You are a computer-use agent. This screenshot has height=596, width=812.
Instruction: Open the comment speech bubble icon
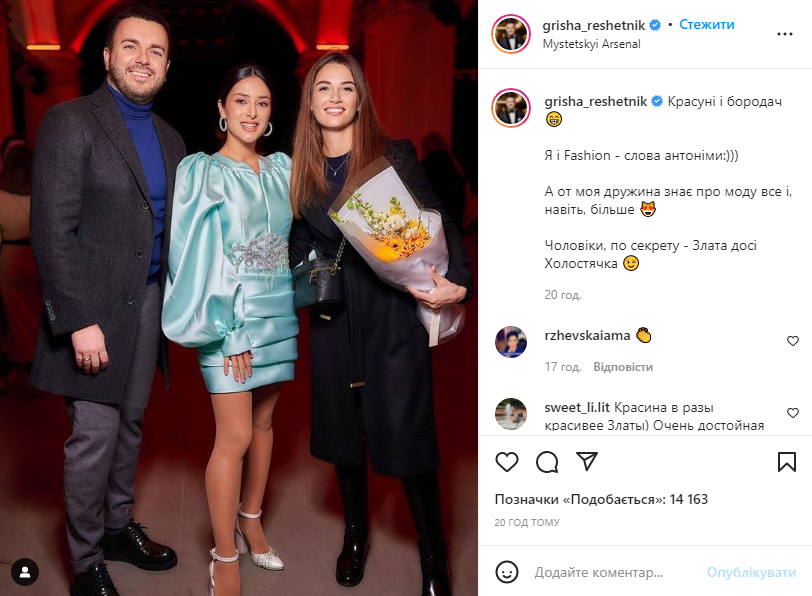coord(547,462)
